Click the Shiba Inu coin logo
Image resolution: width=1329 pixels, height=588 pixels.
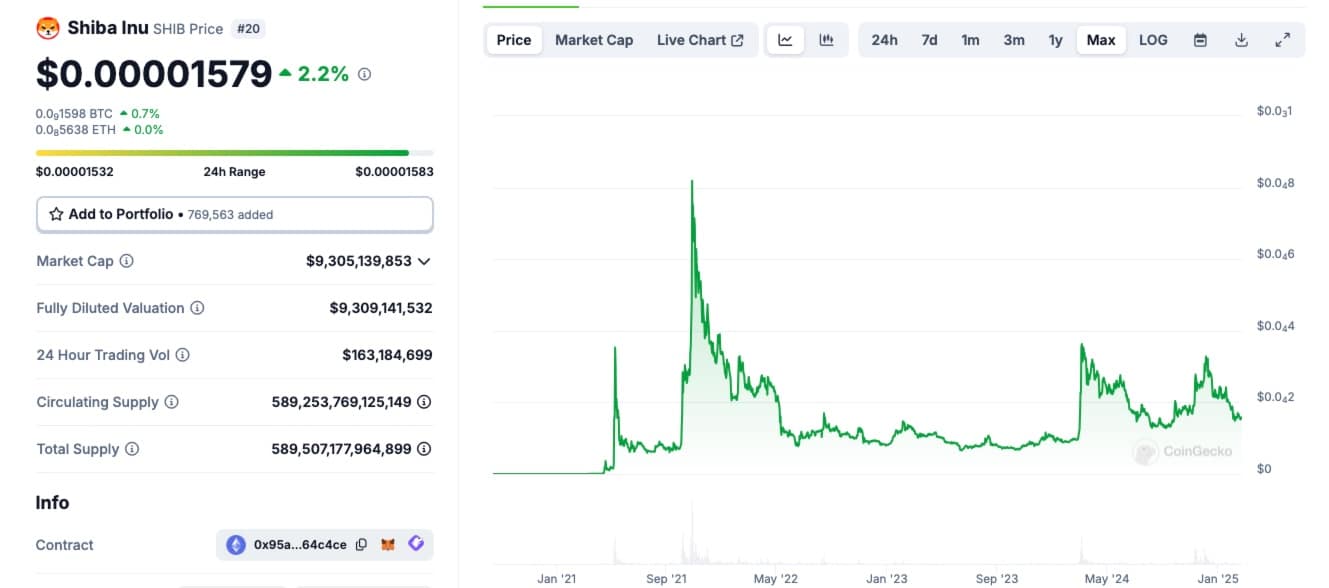[x=48, y=28]
